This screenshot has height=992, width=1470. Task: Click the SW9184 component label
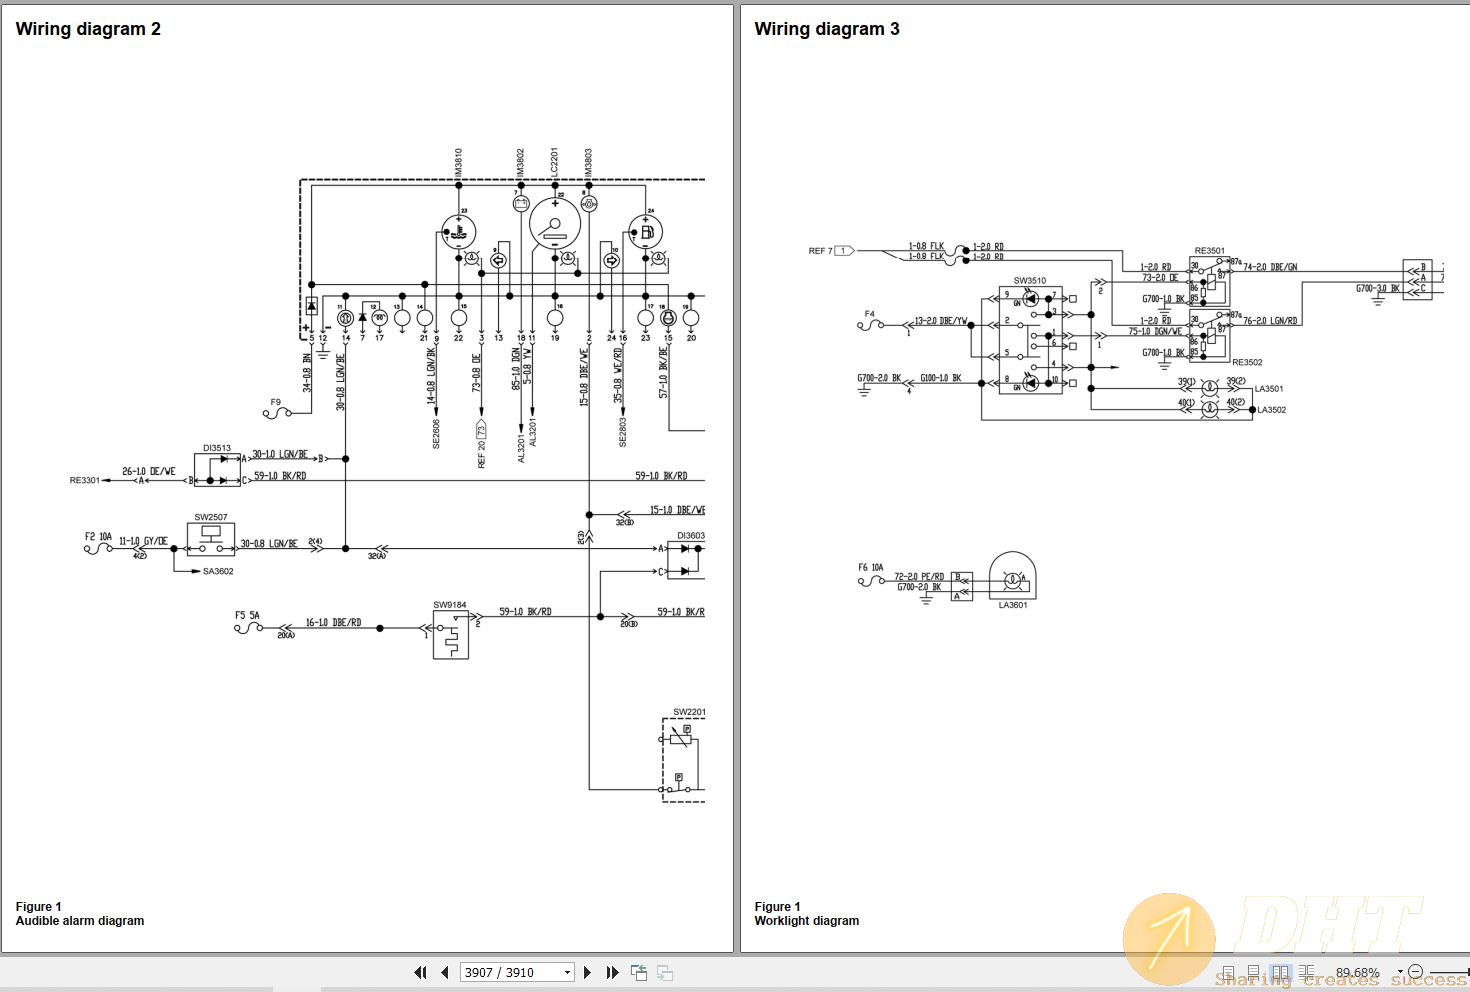pyautogui.click(x=450, y=605)
